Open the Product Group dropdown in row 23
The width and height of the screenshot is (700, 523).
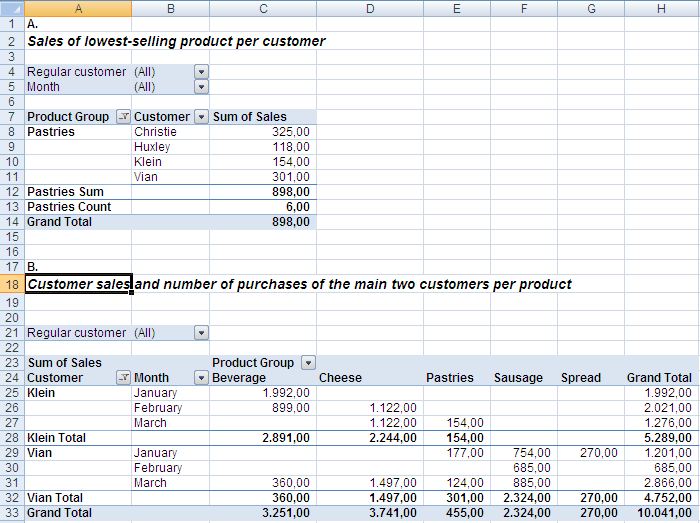[308, 363]
